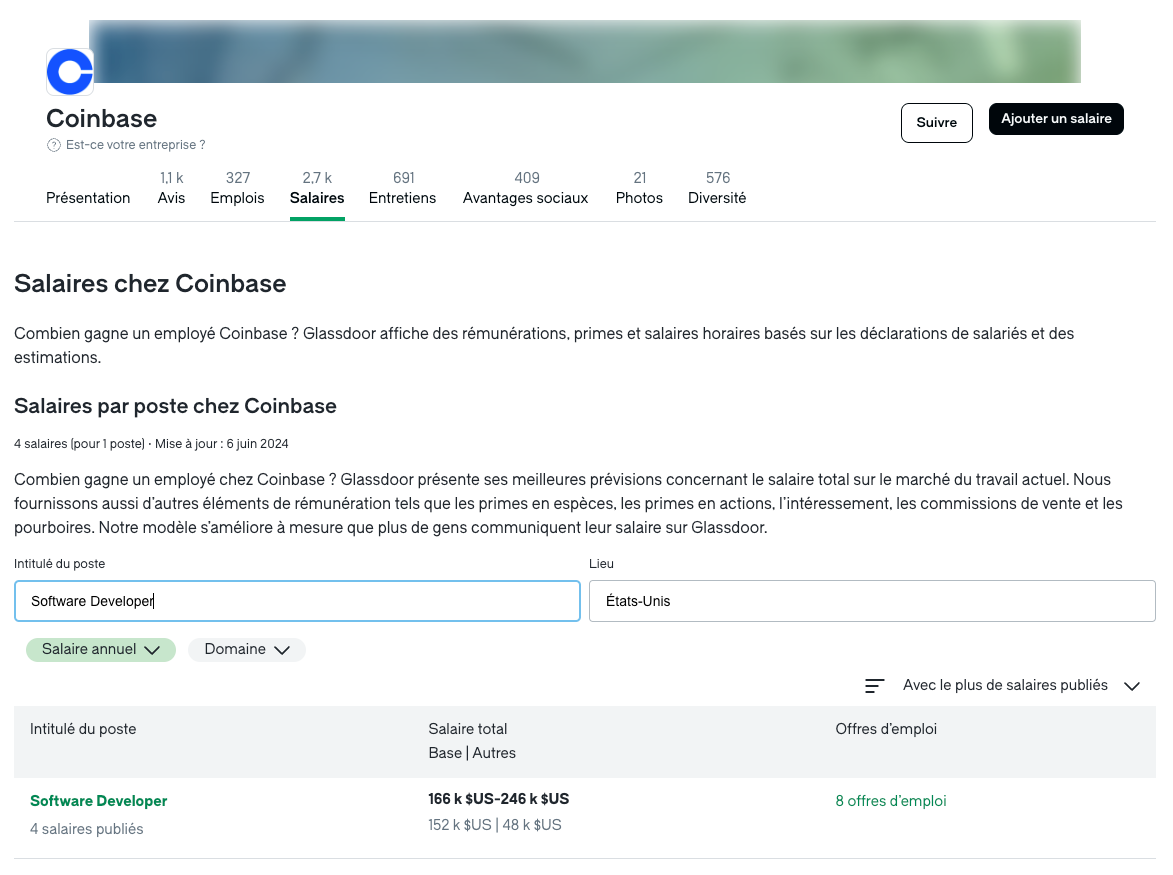Viewport: 1173px width, 875px height.
Task: Click the '152 k $US | 48 k $US' breakdown
Action: (x=495, y=825)
